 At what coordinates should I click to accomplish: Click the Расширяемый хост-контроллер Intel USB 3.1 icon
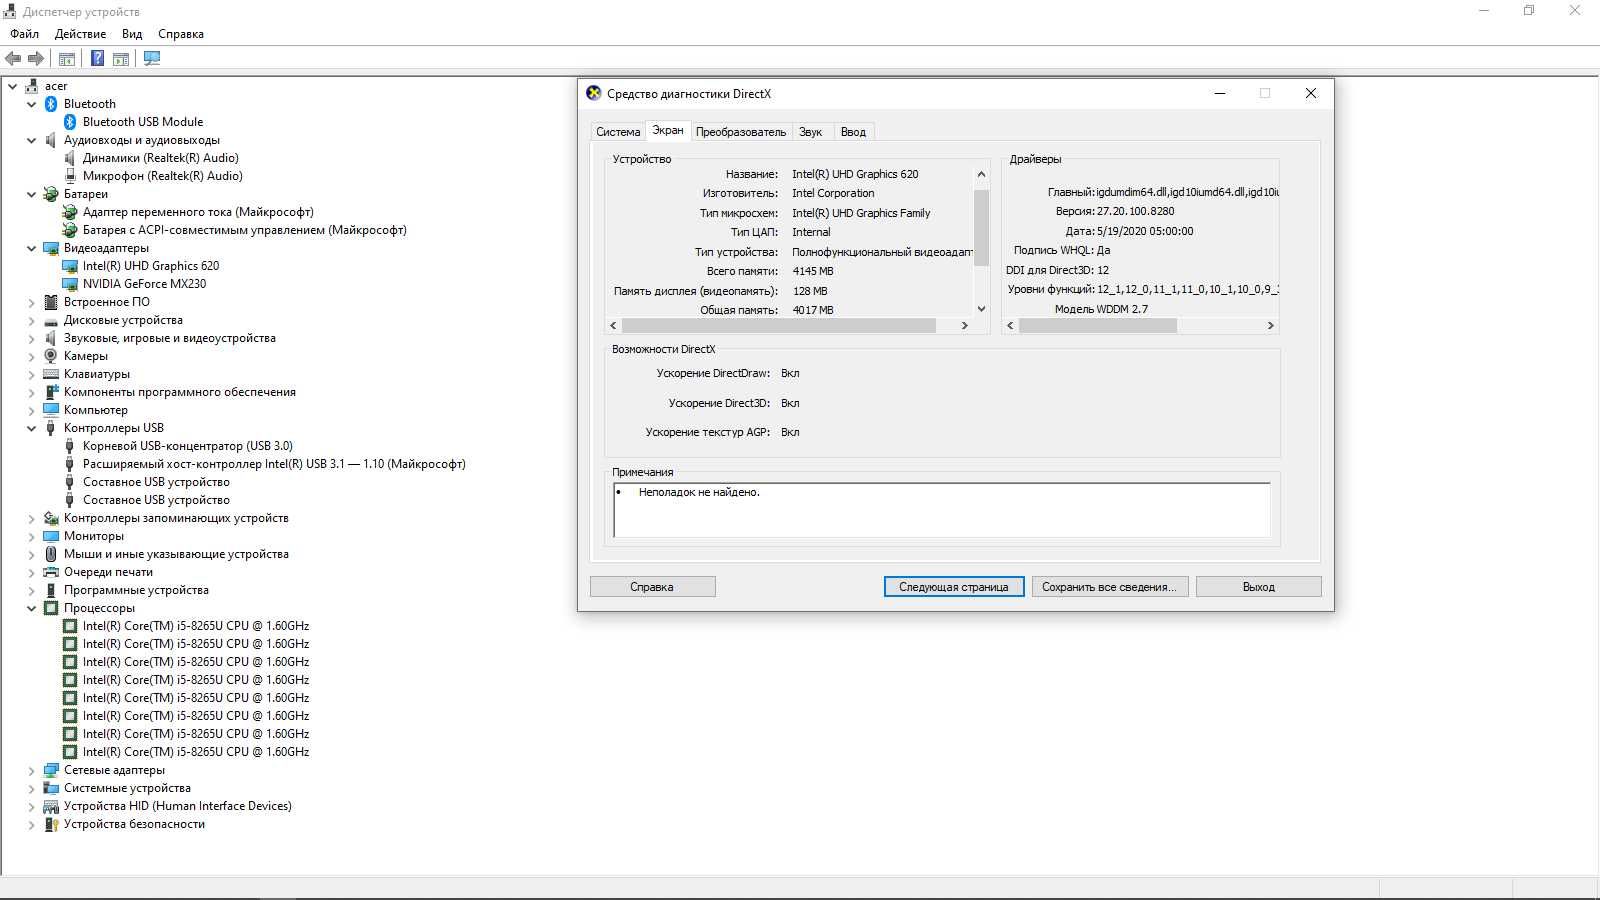click(70, 464)
